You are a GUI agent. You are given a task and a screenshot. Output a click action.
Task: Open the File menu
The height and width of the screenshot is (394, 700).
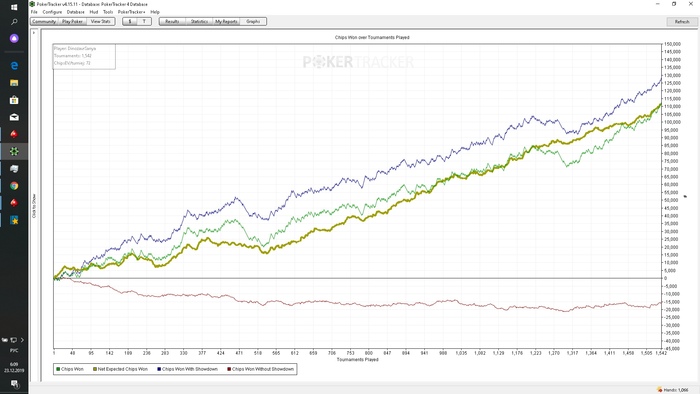click(x=34, y=12)
